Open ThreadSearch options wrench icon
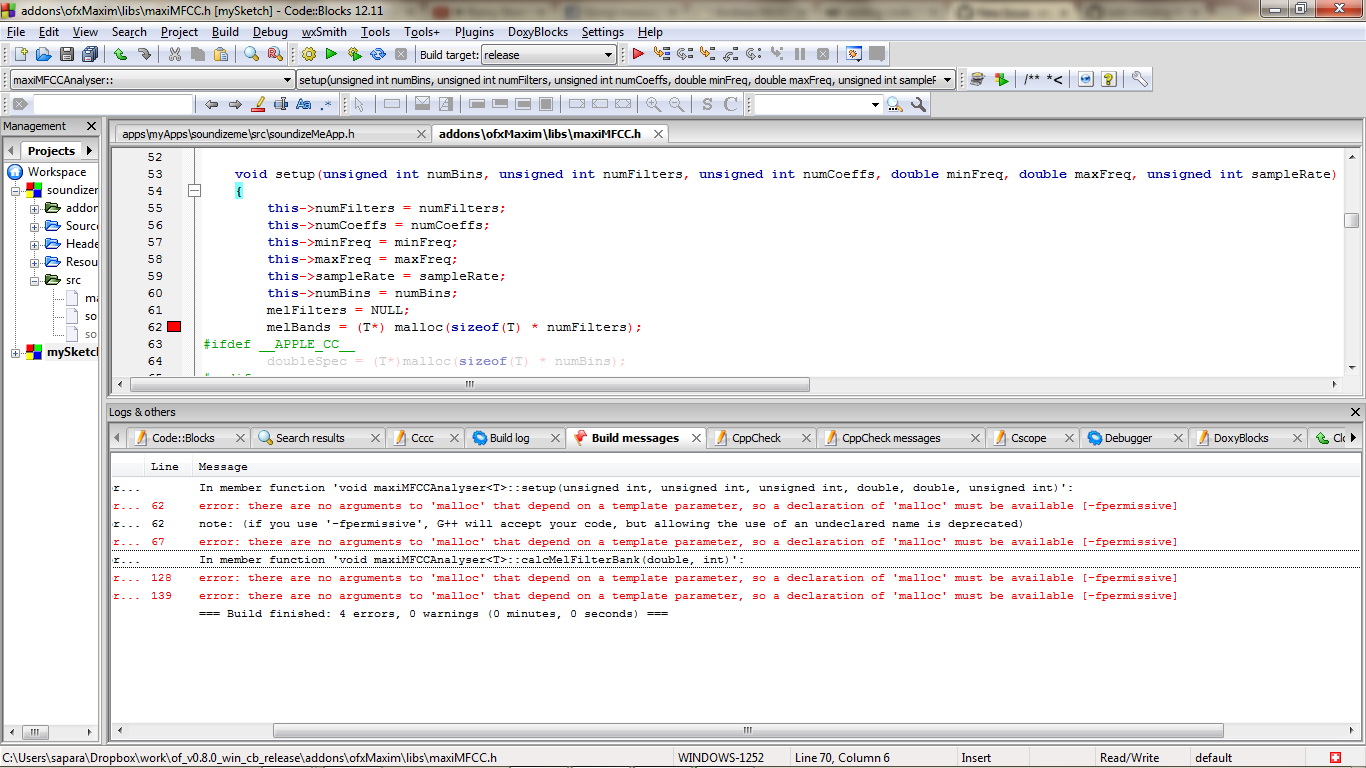1366x768 pixels. (x=918, y=104)
